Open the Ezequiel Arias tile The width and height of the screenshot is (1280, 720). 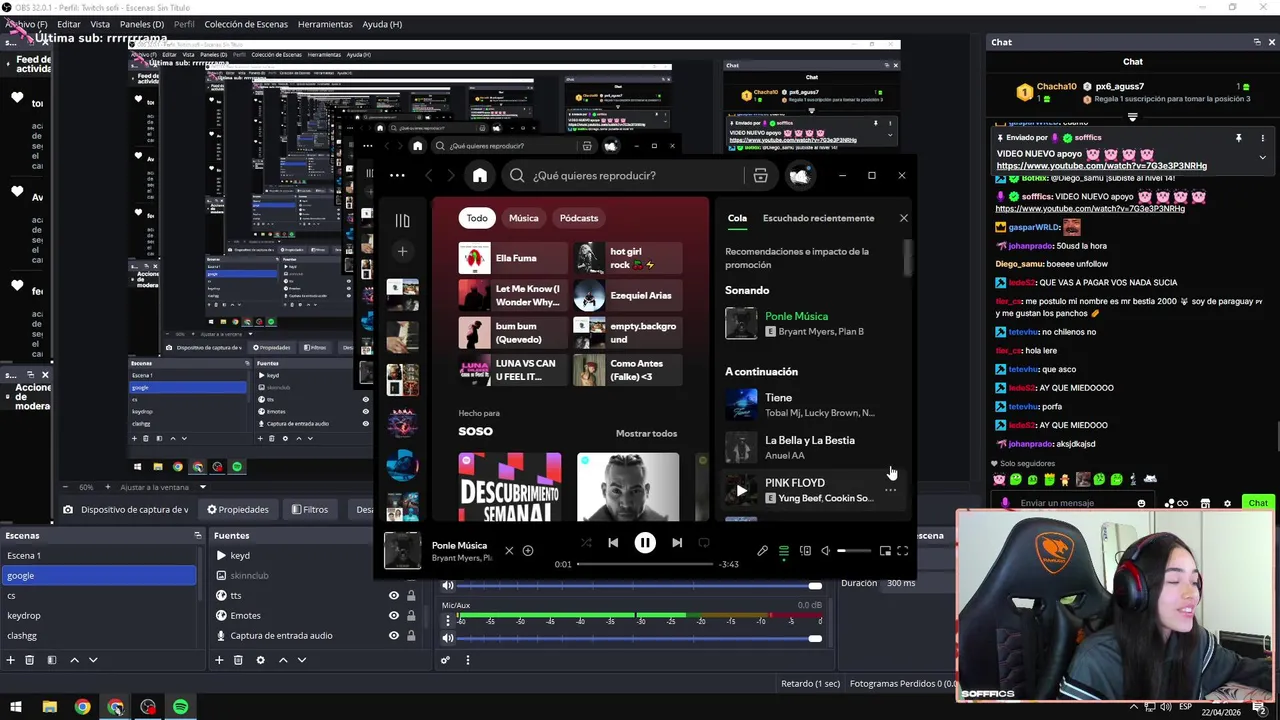click(628, 295)
